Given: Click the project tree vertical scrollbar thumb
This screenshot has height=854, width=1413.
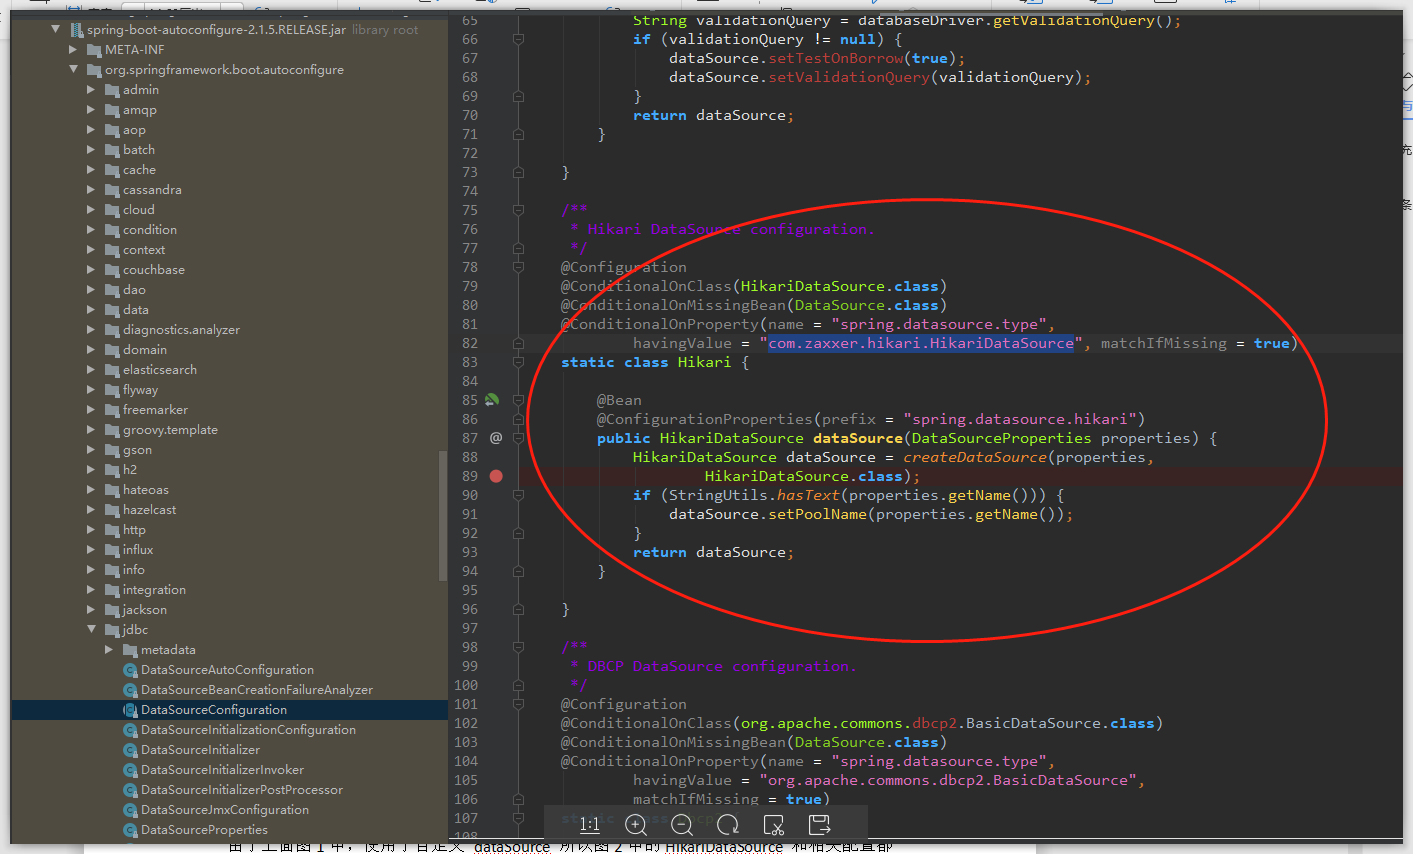Looking at the screenshot, I should click(x=443, y=515).
